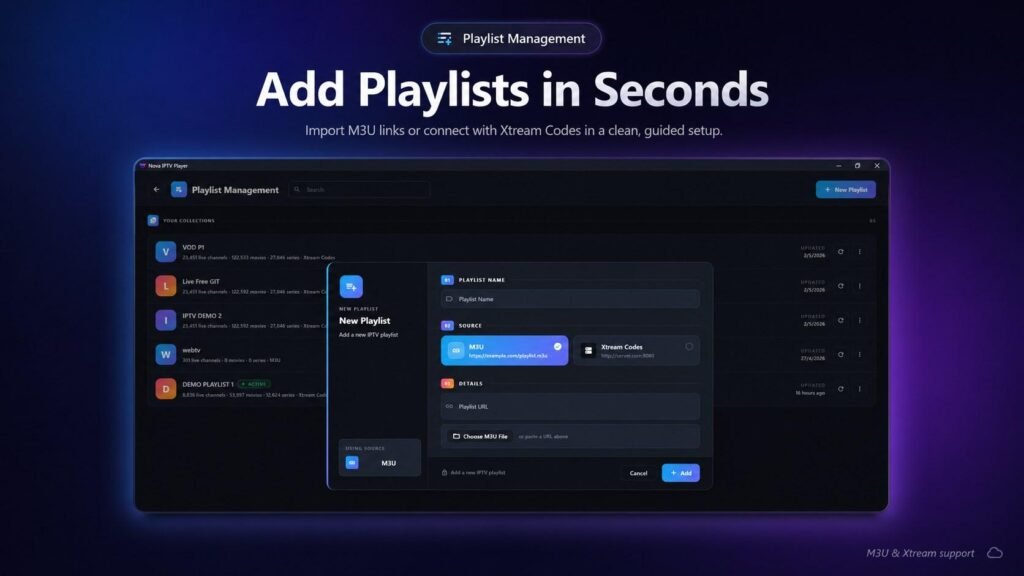Select the IPTV DEMO 2 playlist name
Image resolution: width=1024 pixels, height=576 pixels.
pos(202,315)
